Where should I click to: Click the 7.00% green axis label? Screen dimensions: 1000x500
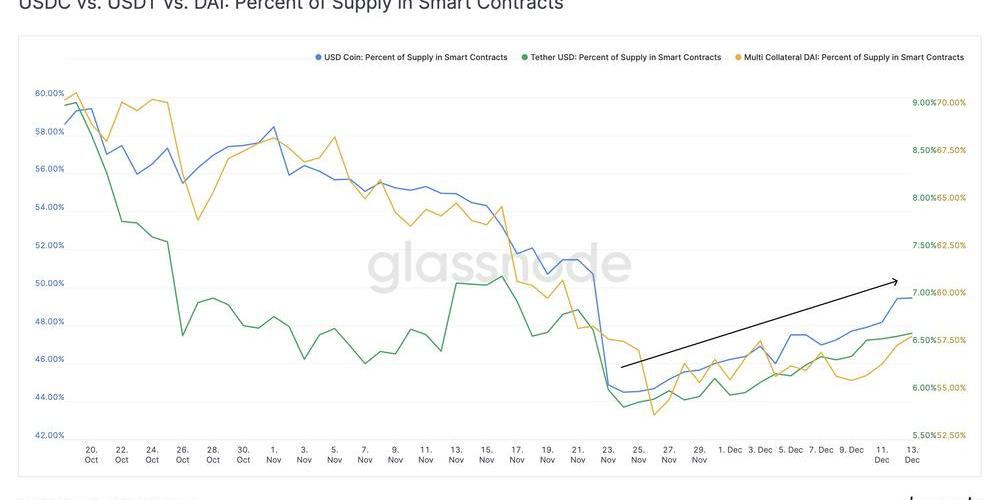[924, 293]
